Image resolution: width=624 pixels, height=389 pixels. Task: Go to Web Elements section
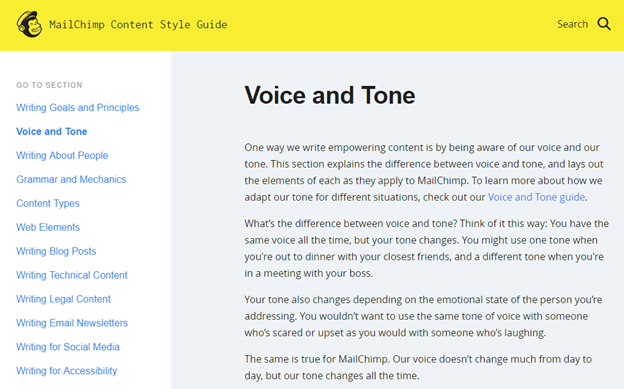48,227
